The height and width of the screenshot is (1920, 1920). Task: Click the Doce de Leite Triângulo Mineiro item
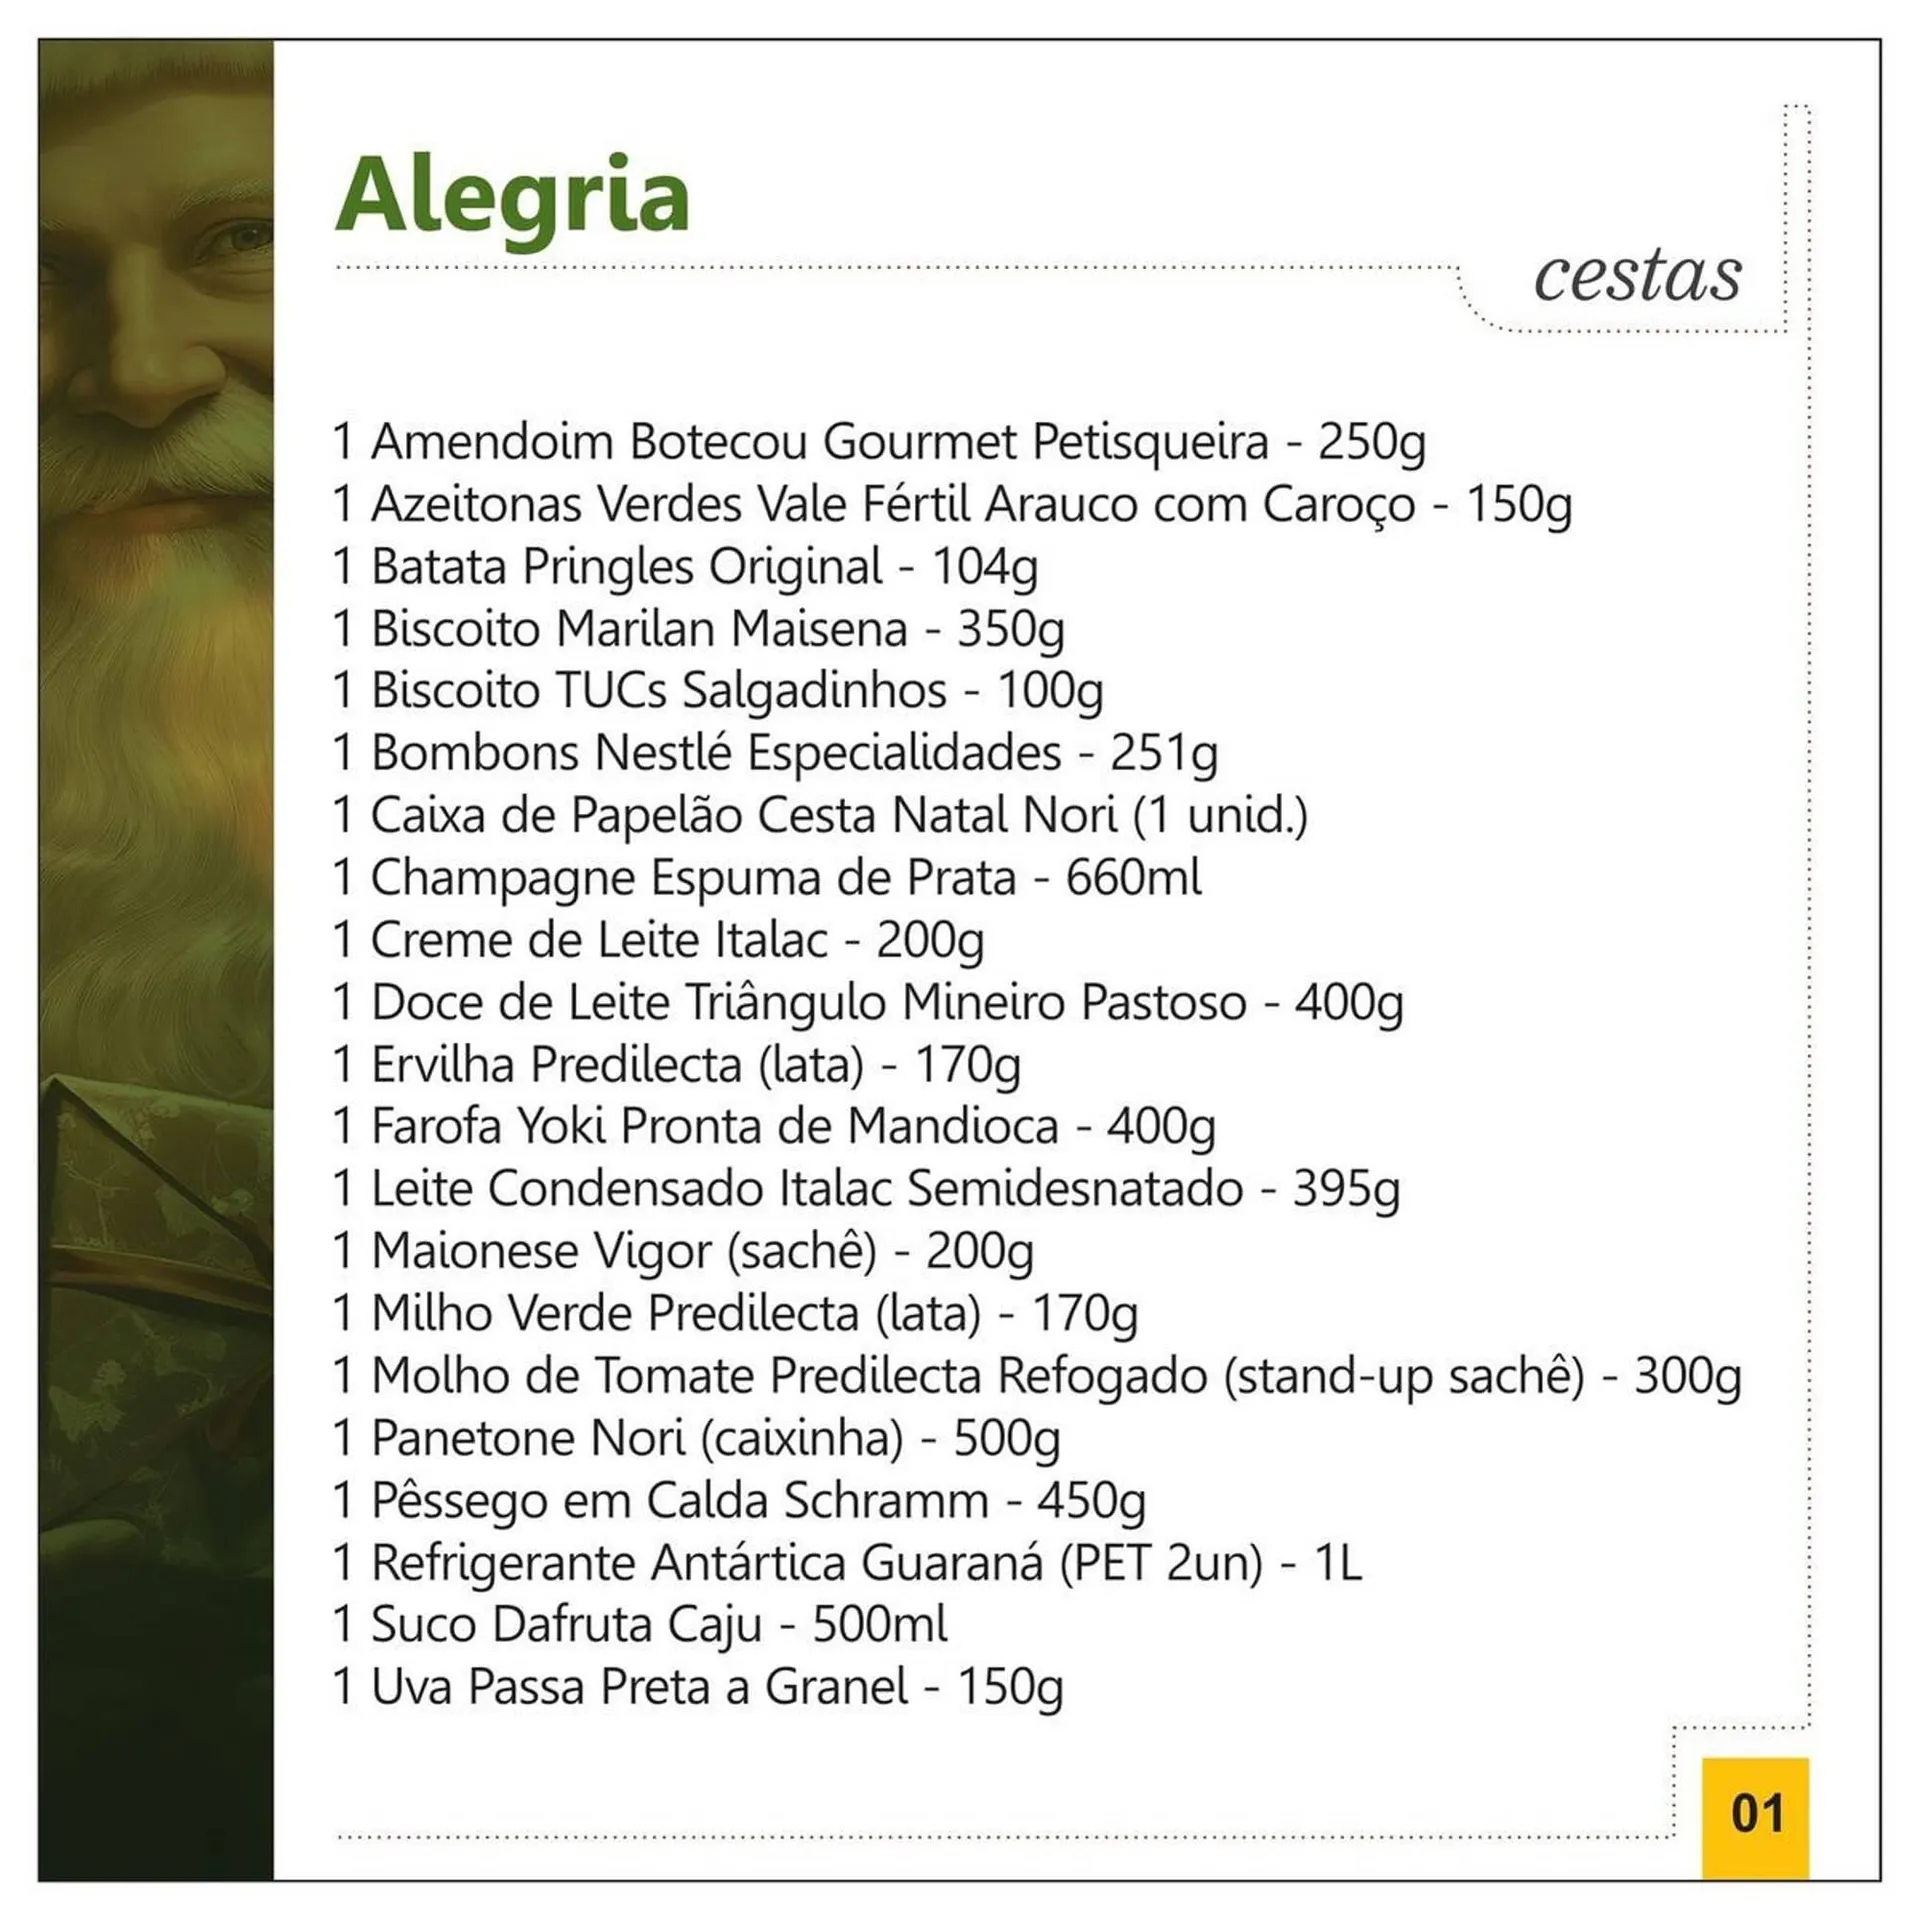point(867,1002)
